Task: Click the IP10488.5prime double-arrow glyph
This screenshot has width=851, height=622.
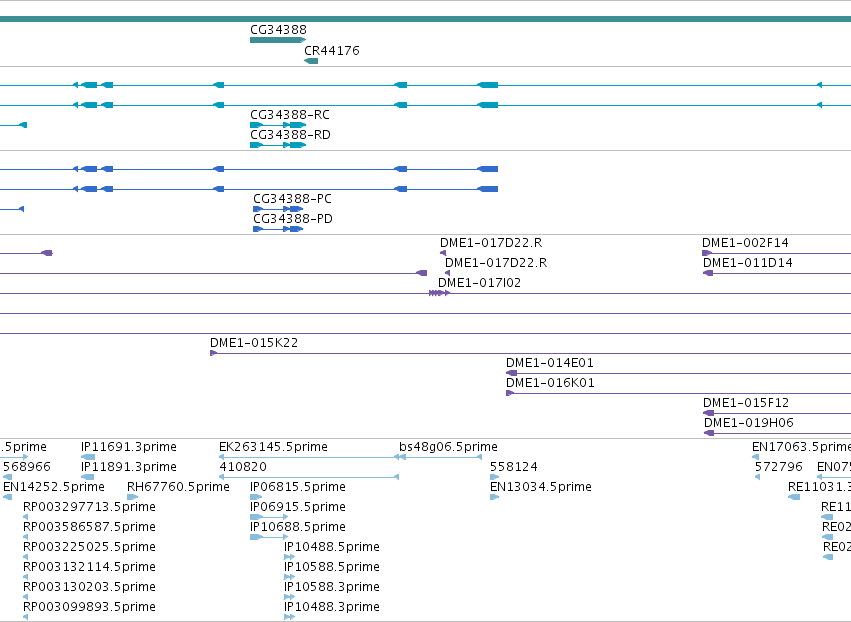Action: point(289,557)
